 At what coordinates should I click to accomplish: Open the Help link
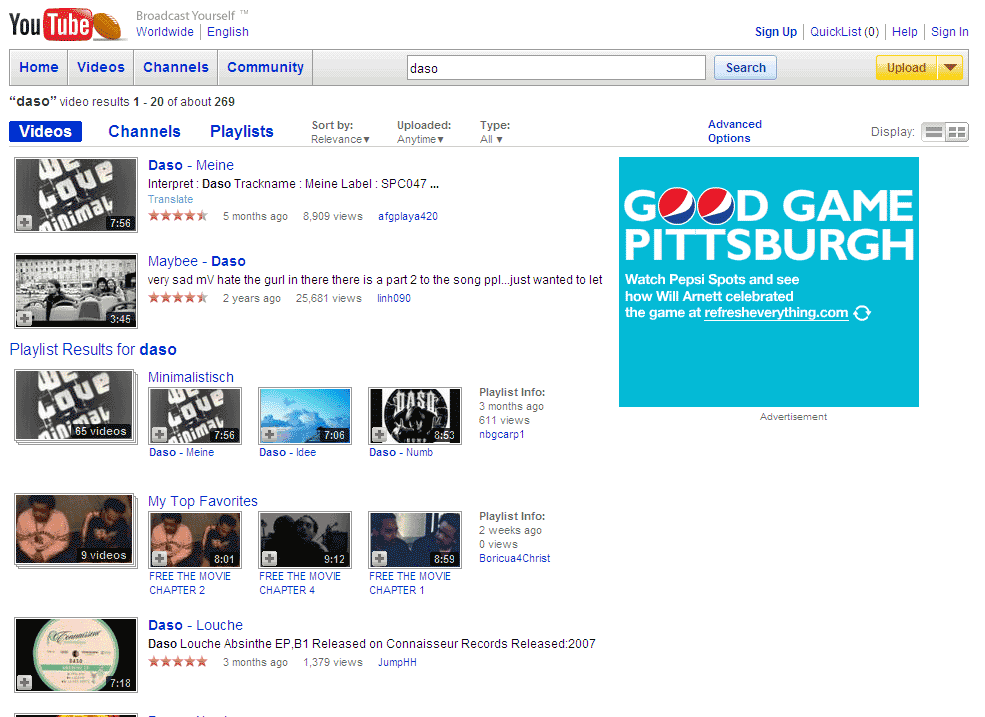(905, 31)
